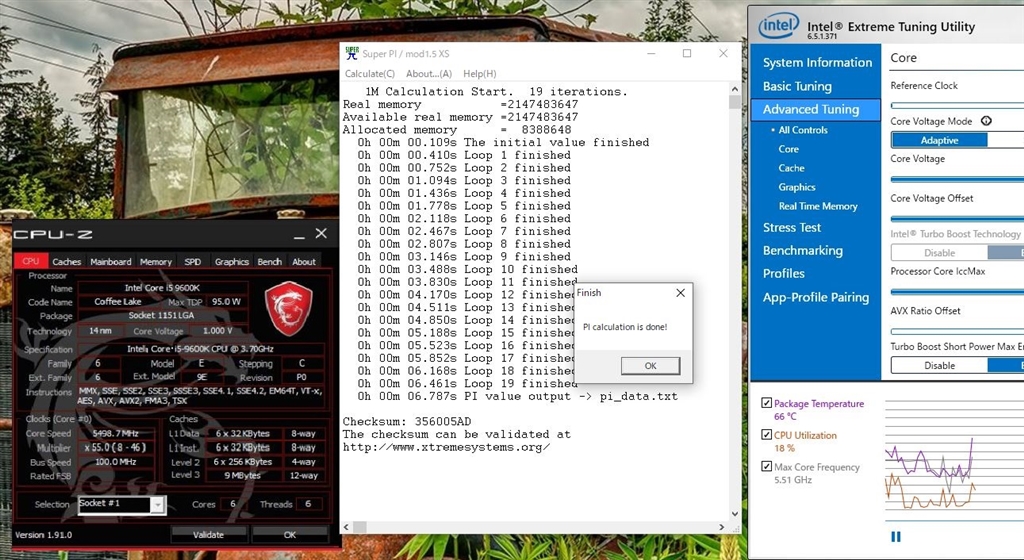Adjust the Core Voltage Offset slider

(x=957, y=219)
